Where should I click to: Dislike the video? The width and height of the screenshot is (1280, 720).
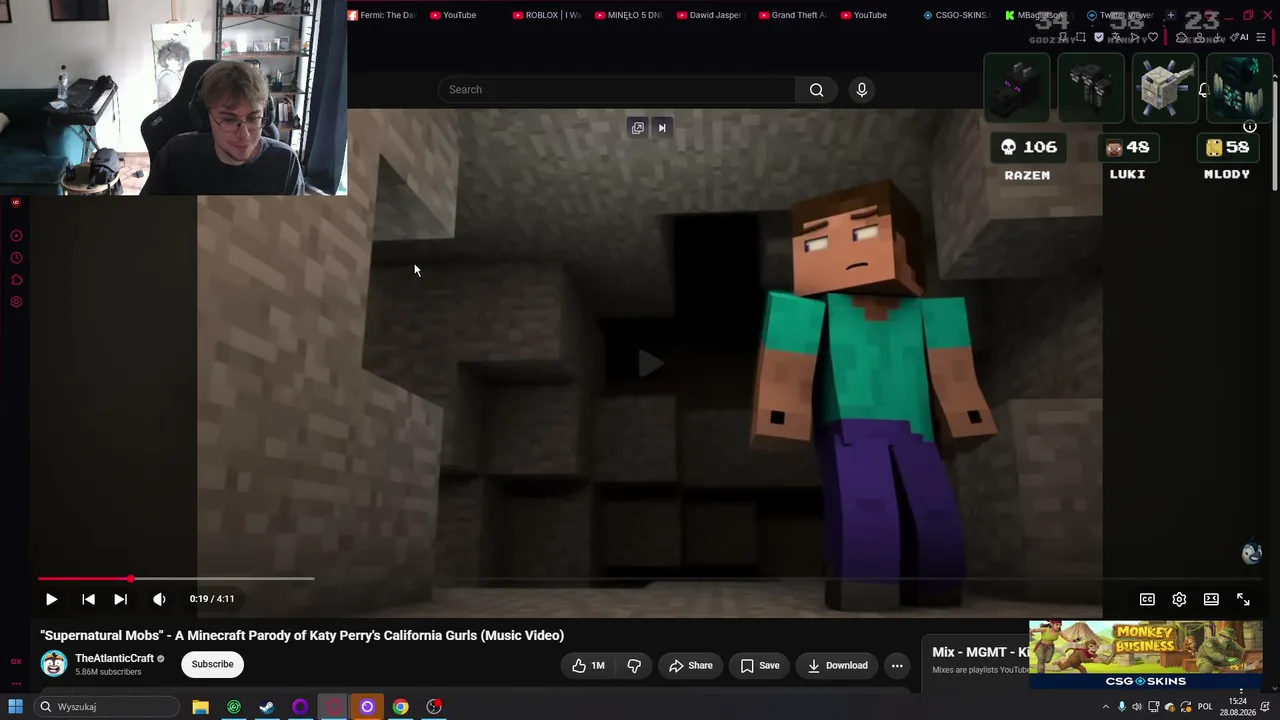point(634,665)
